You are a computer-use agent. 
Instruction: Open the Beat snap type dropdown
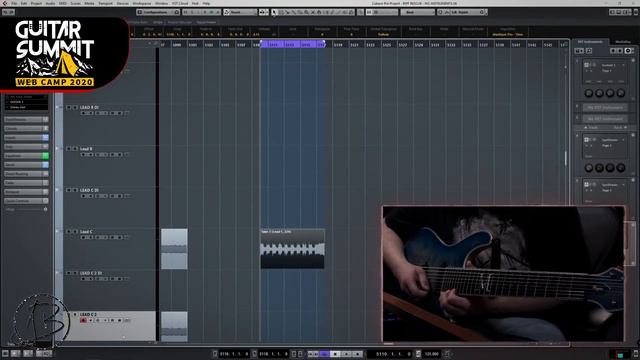coord(418,12)
